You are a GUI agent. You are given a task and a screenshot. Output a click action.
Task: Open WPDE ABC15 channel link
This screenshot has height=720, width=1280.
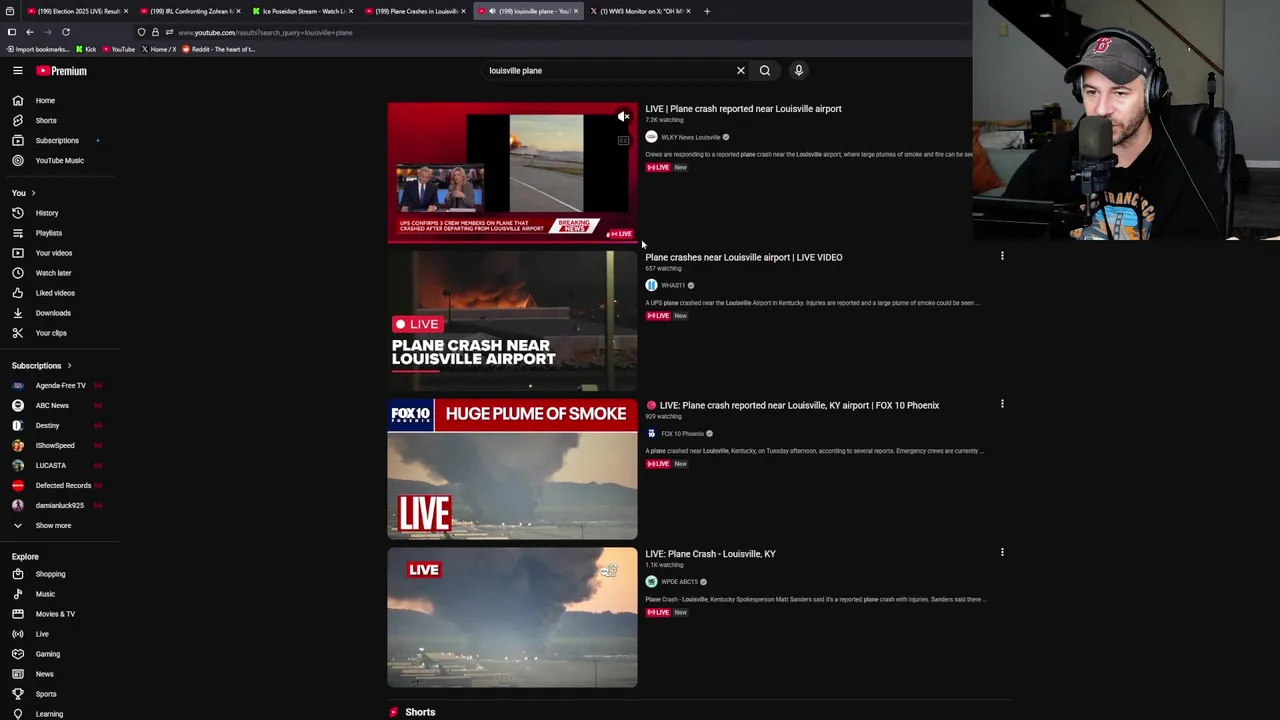coord(679,582)
